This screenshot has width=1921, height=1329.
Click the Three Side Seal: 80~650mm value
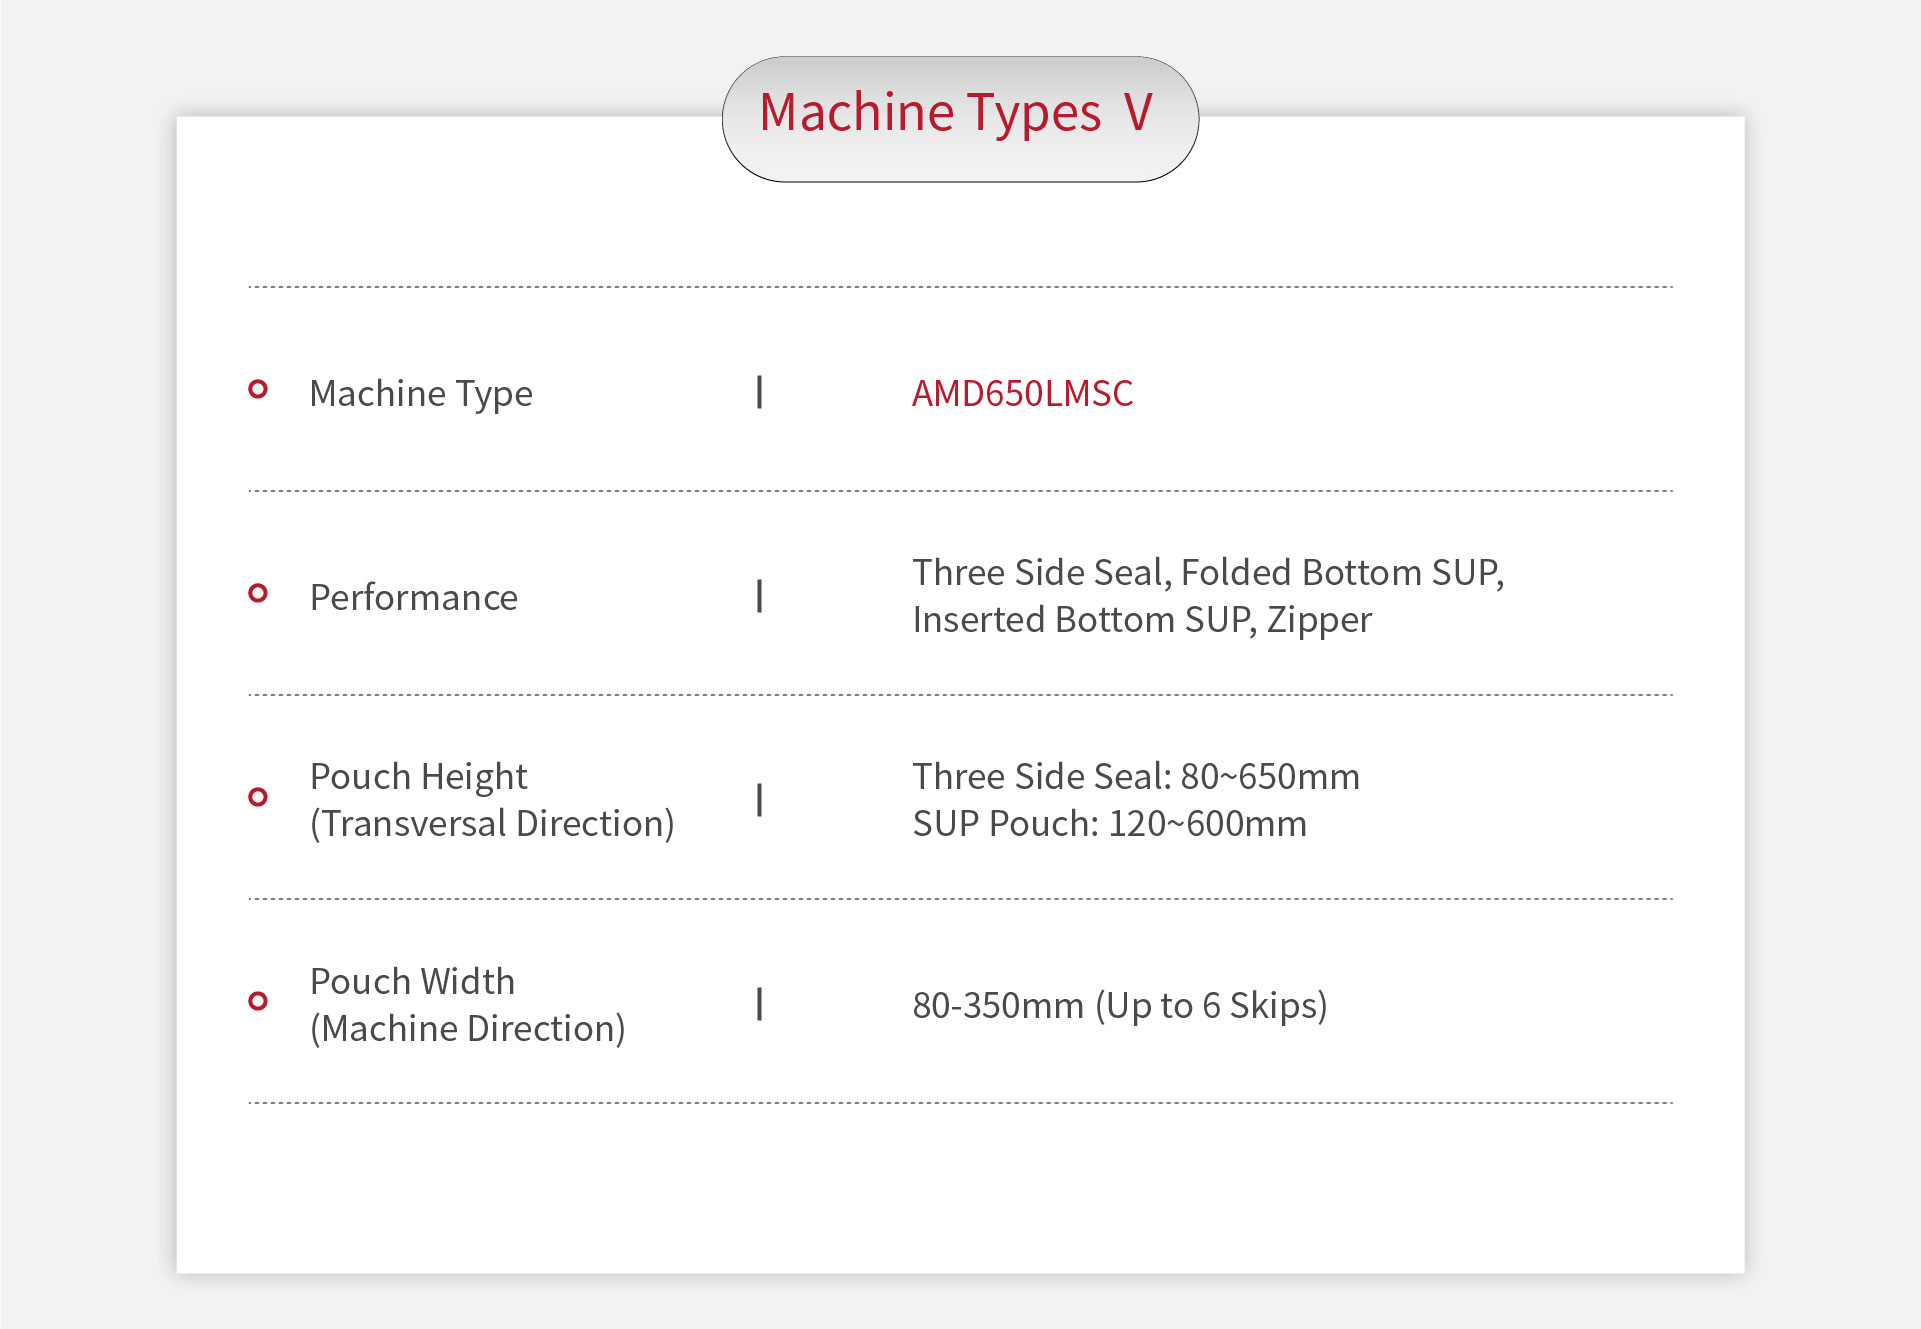[1136, 777]
